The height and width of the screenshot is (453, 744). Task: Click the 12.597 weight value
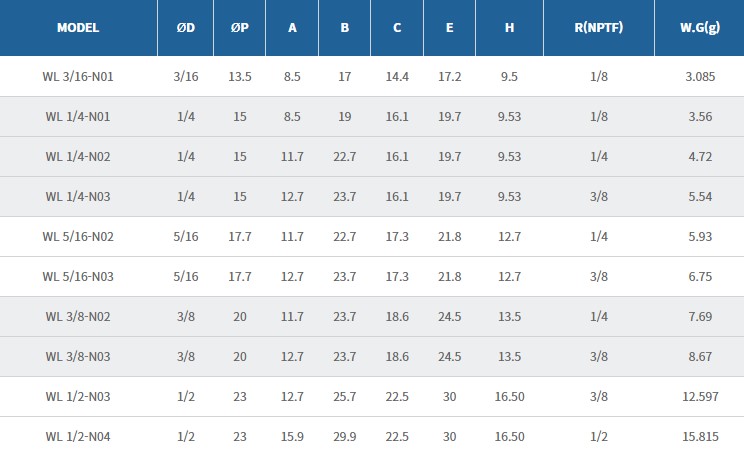point(700,396)
